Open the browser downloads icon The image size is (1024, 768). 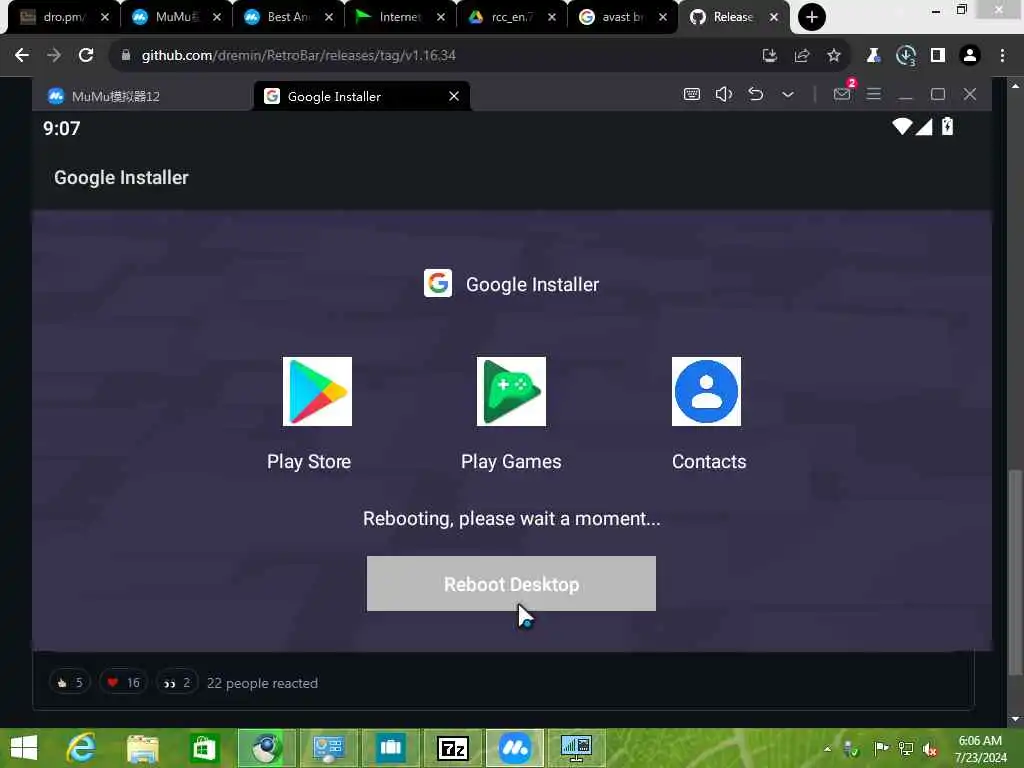[x=906, y=56]
